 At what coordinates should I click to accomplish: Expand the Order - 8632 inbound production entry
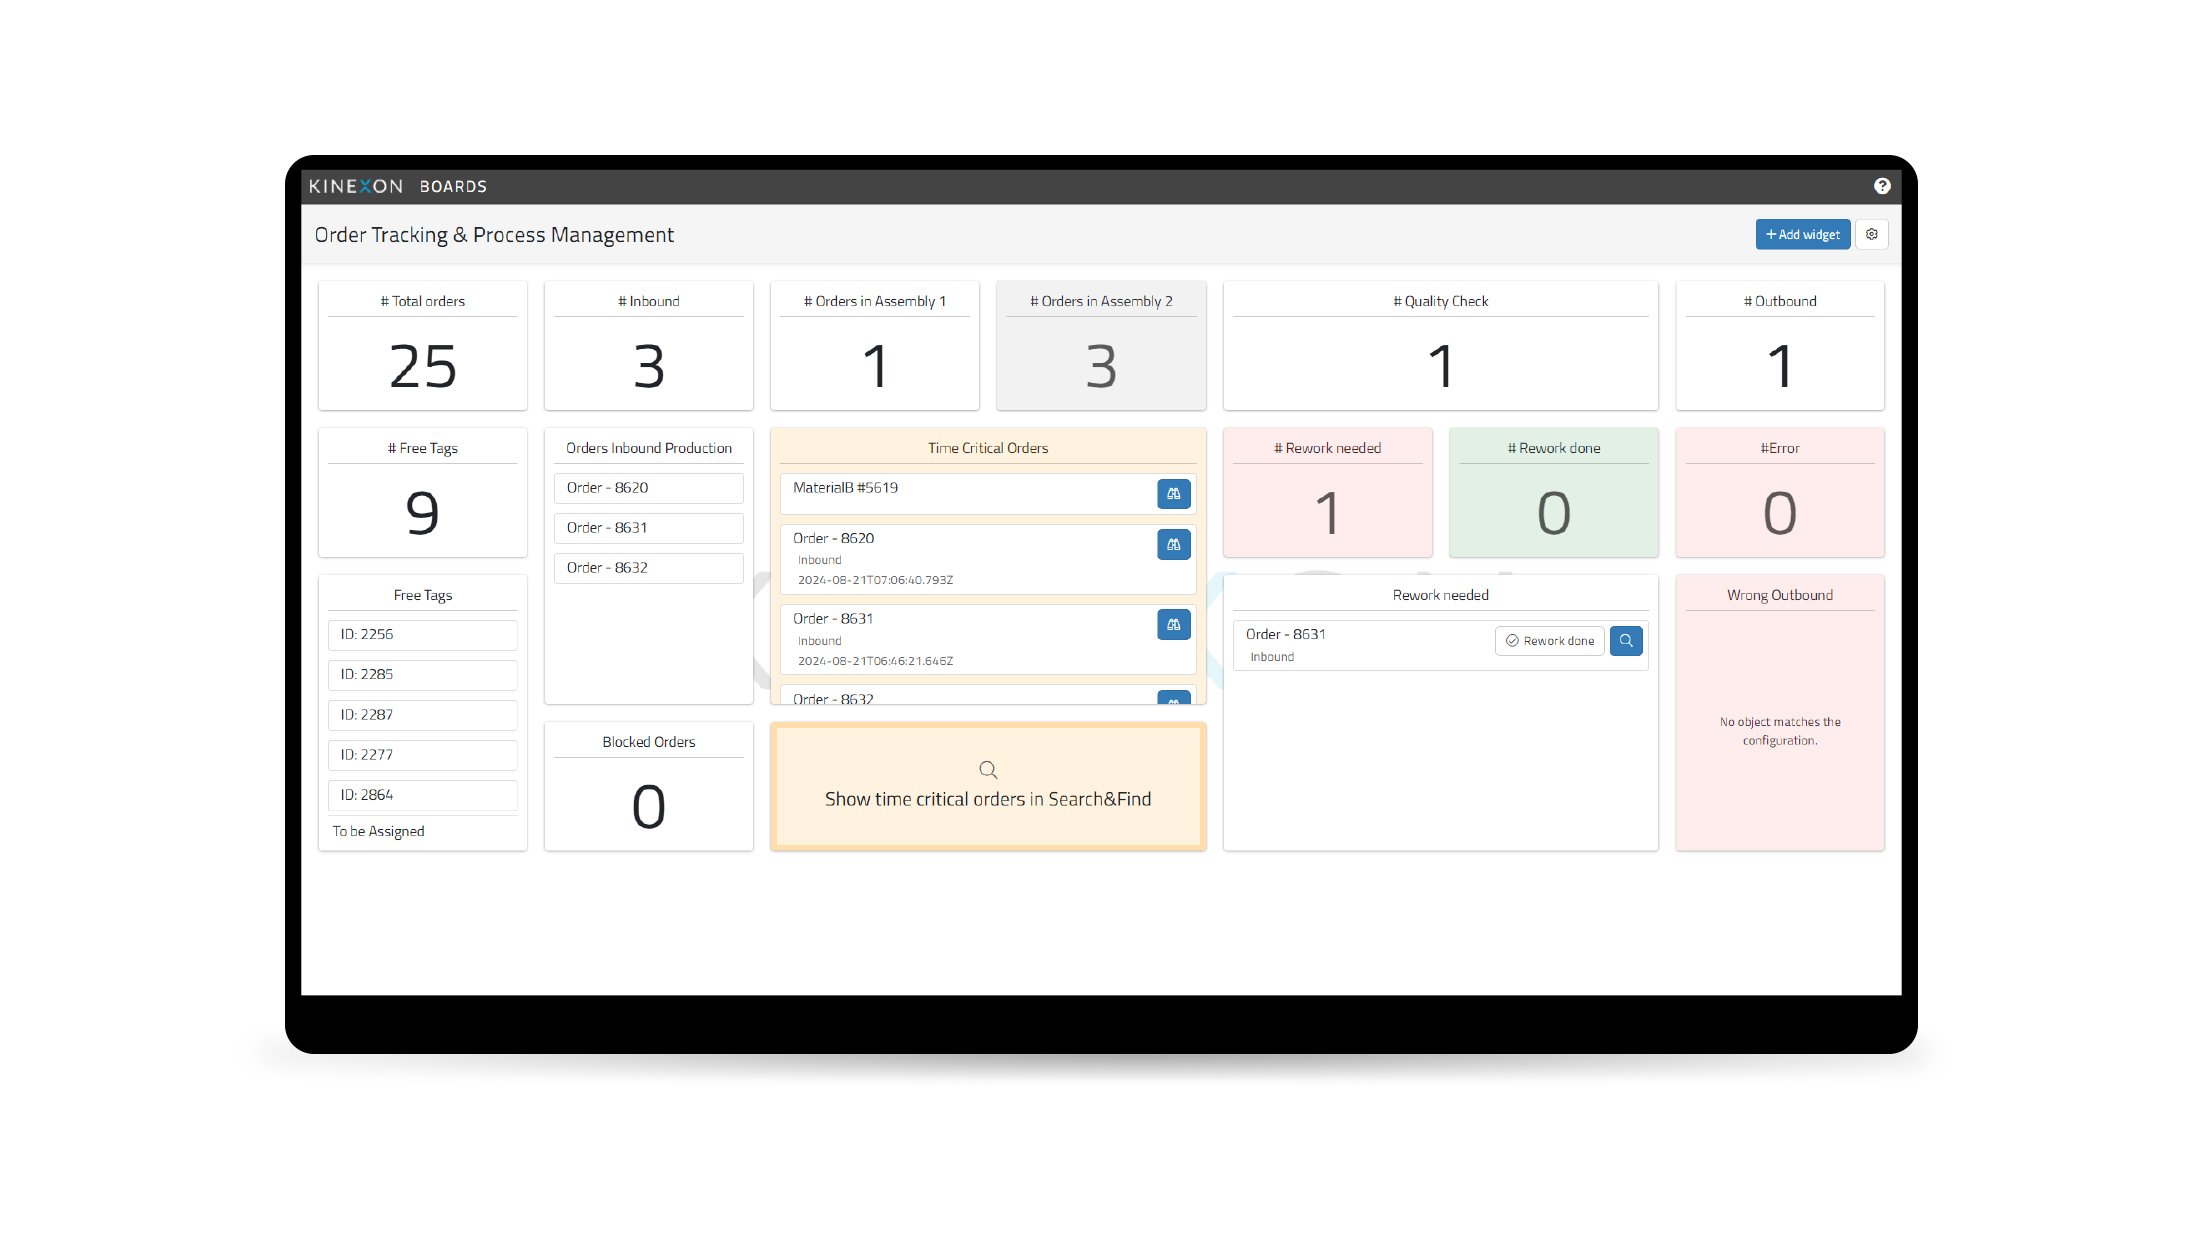tap(648, 567)
